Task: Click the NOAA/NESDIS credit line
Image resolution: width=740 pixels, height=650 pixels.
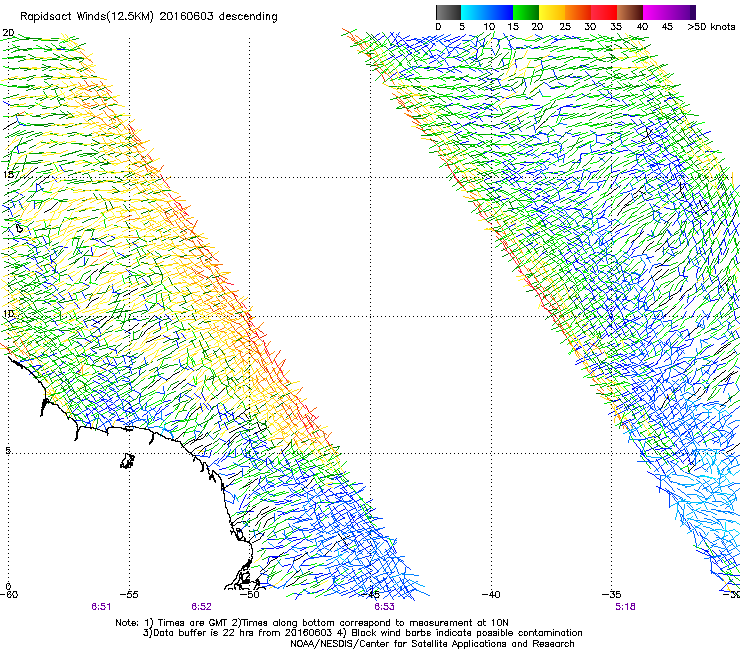Action: pos(432,644)
